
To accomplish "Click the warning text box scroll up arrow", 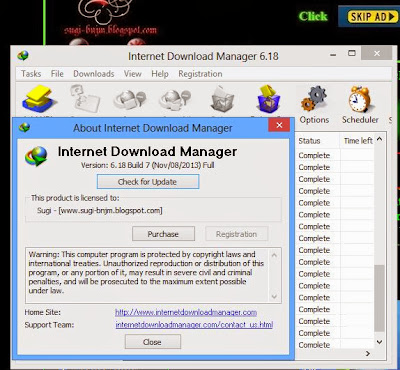I will (274, 255).
